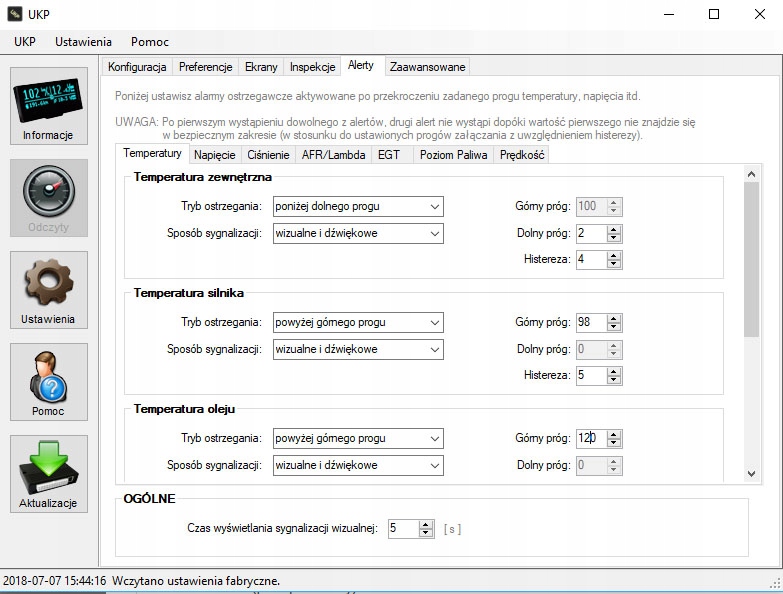This screenshot has height=594, width=783.
Task: Switch to Poziom Paliwa tab
Action: [453, 155]
